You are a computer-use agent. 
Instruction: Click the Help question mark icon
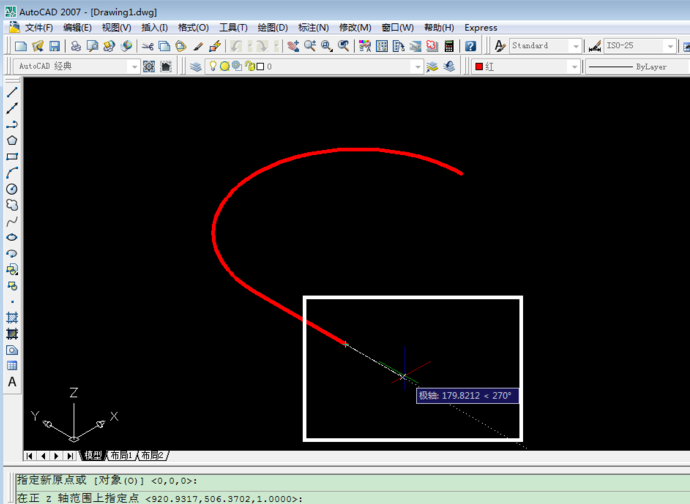470,46
